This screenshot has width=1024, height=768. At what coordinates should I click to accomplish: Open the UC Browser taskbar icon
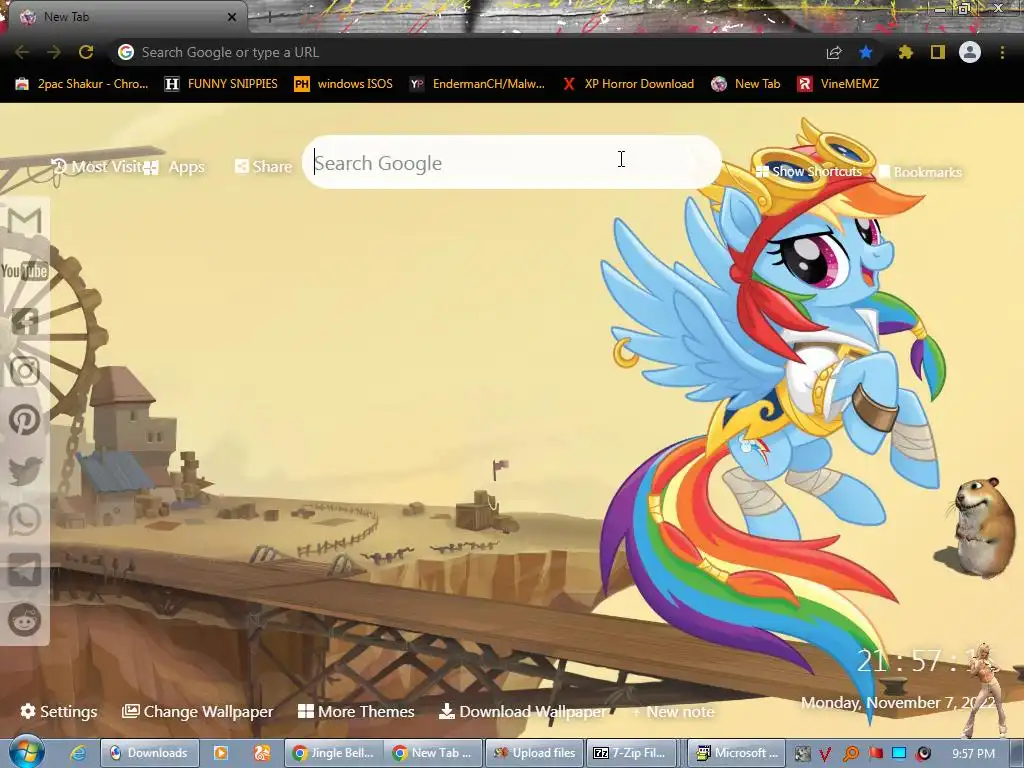(262, 753)
